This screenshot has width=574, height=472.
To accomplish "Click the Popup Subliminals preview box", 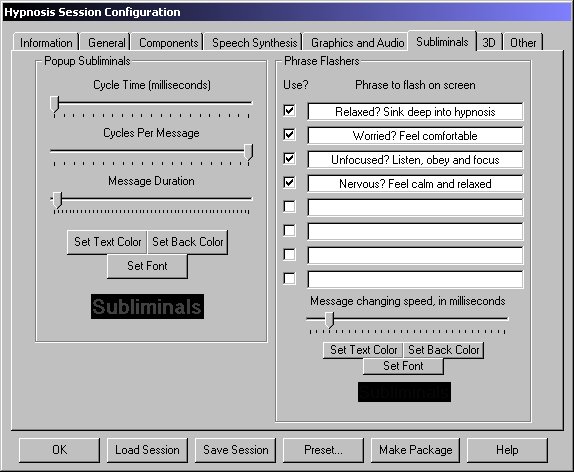I will 147,306.
